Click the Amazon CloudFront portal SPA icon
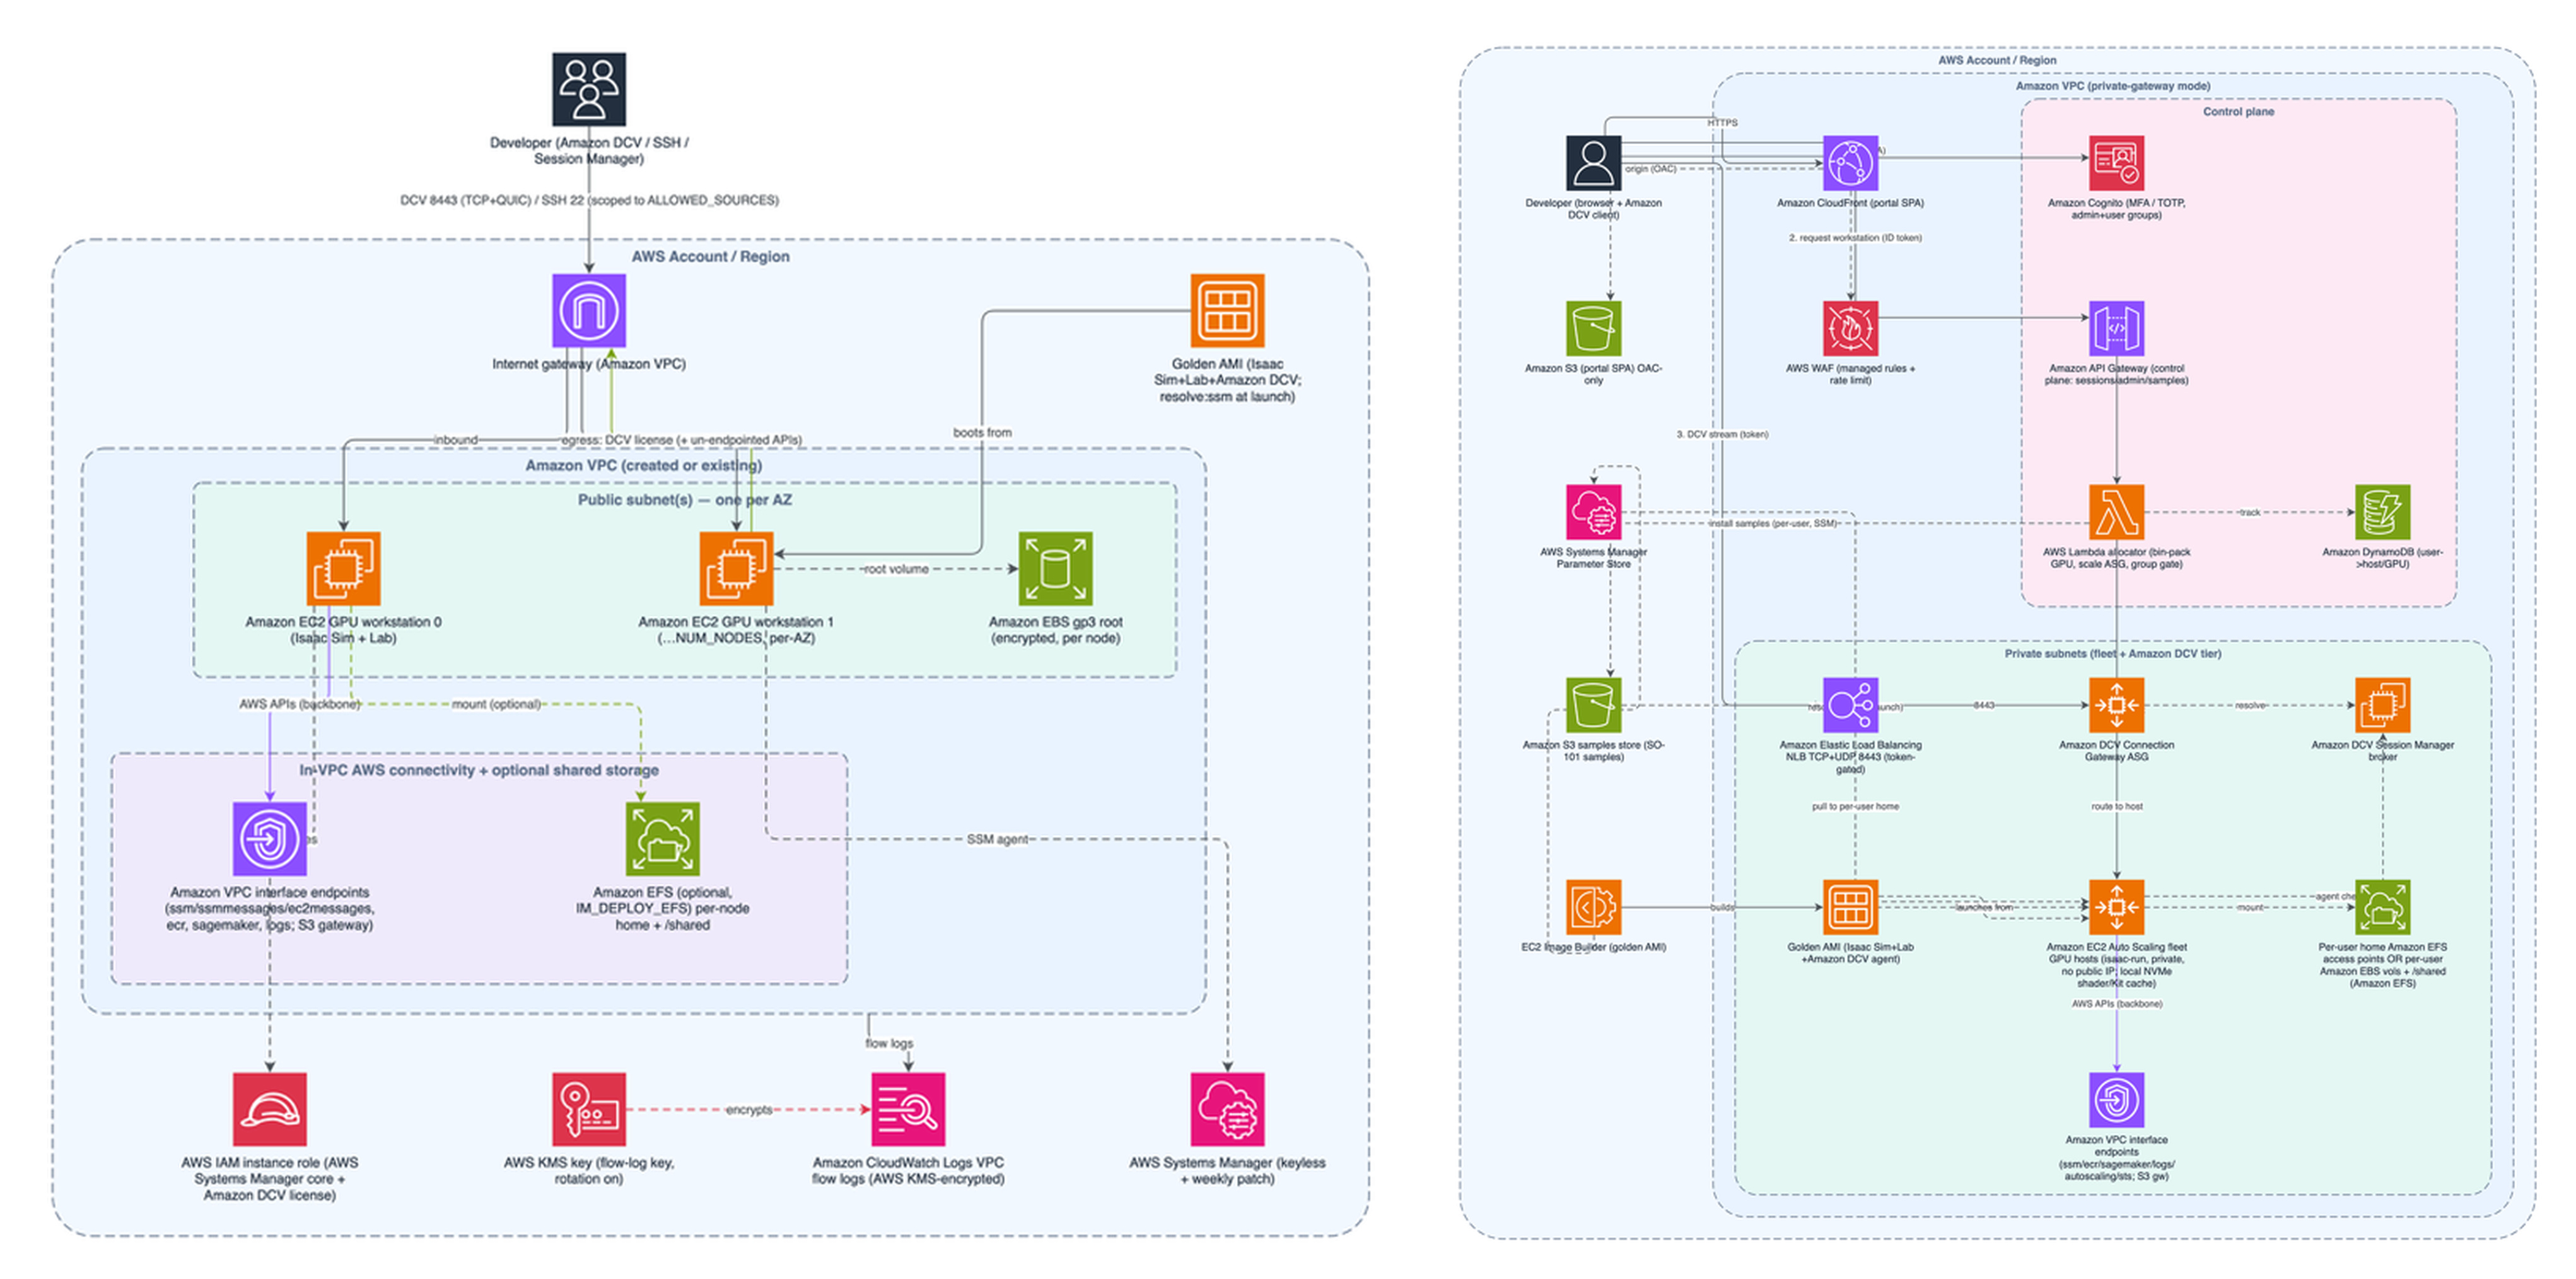The width and height of the screenshot is (2576, 1279). tap(1850, 163)
